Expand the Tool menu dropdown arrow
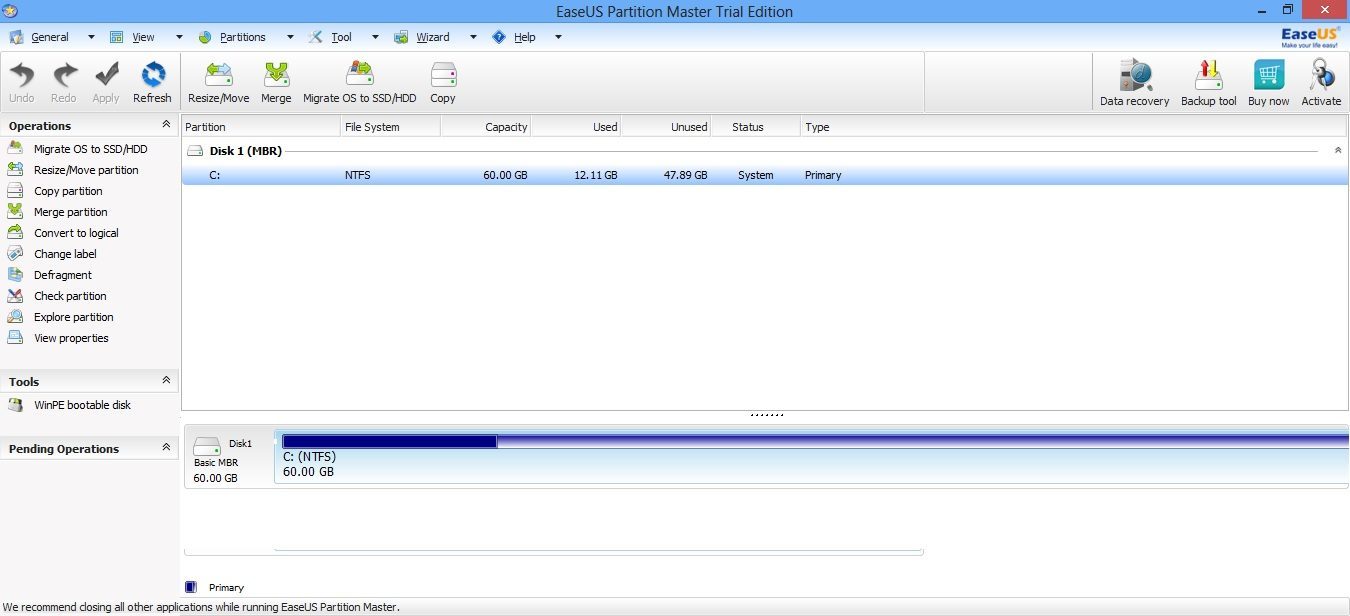Viewport: 1350px width, 616px height. tap(376, 37)
